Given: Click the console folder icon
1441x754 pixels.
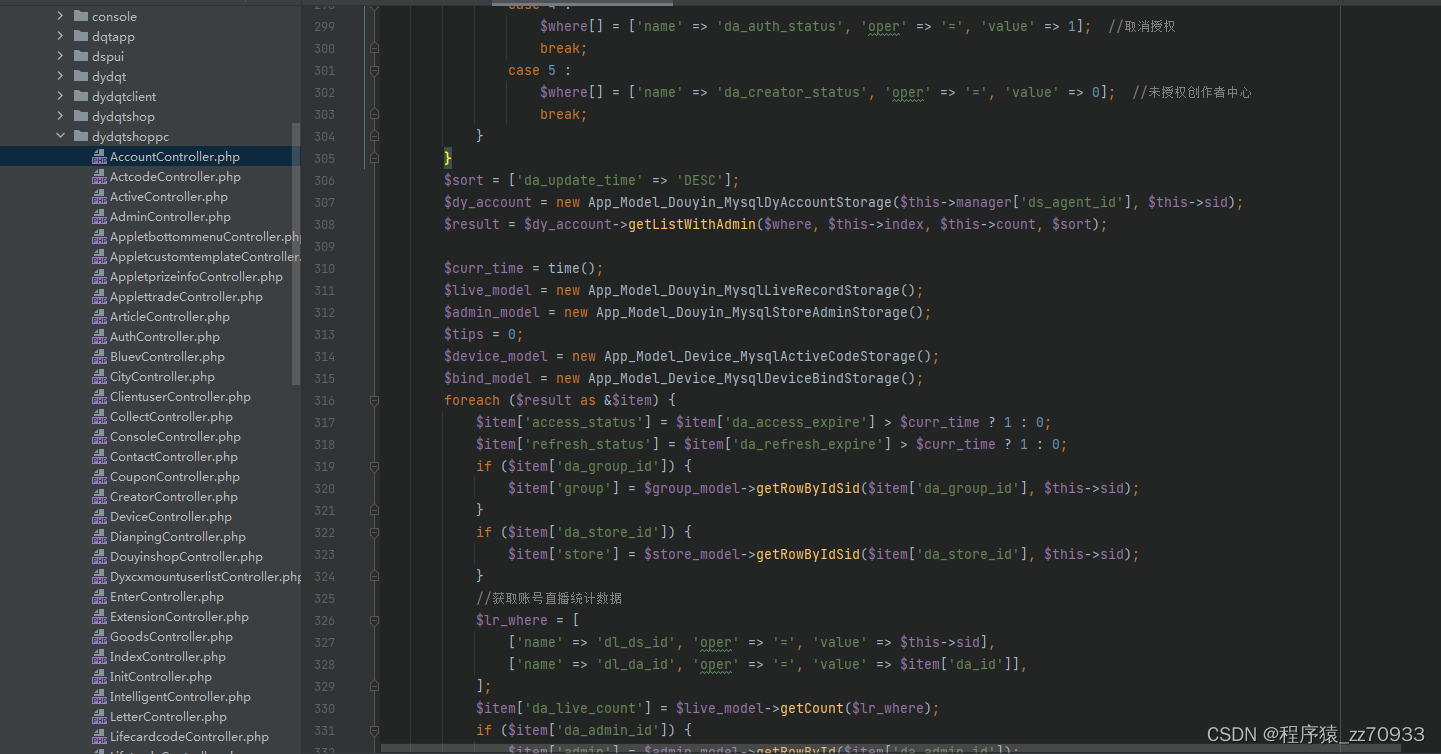Looking at the screenshot, I should (x=81, y=16).
